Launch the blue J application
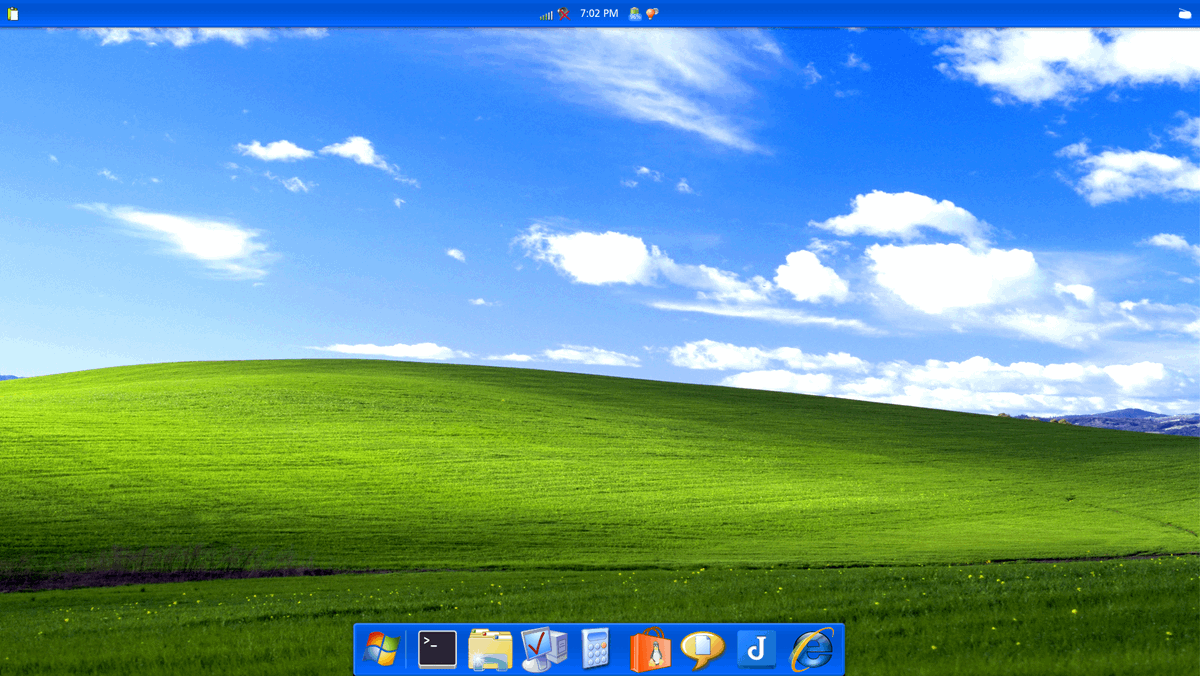Viewport: 1200px width, 676px height. click(x=756, y=650)
